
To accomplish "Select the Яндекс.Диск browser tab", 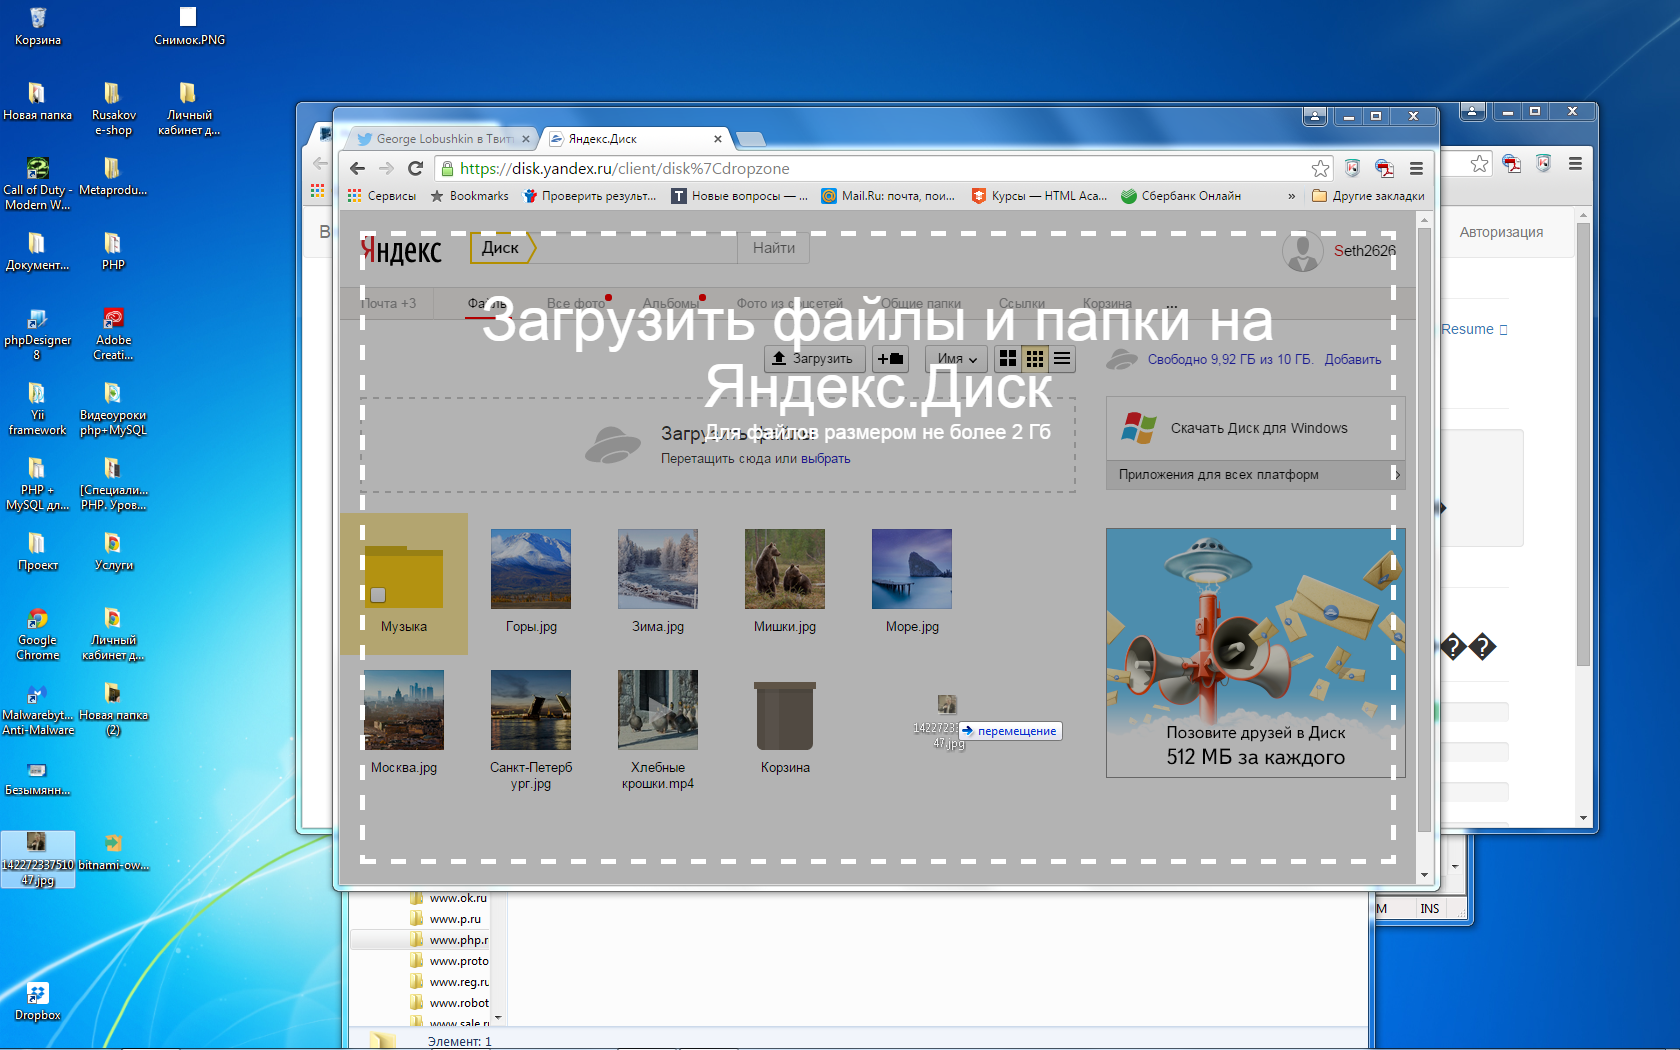I will (636, 139).
